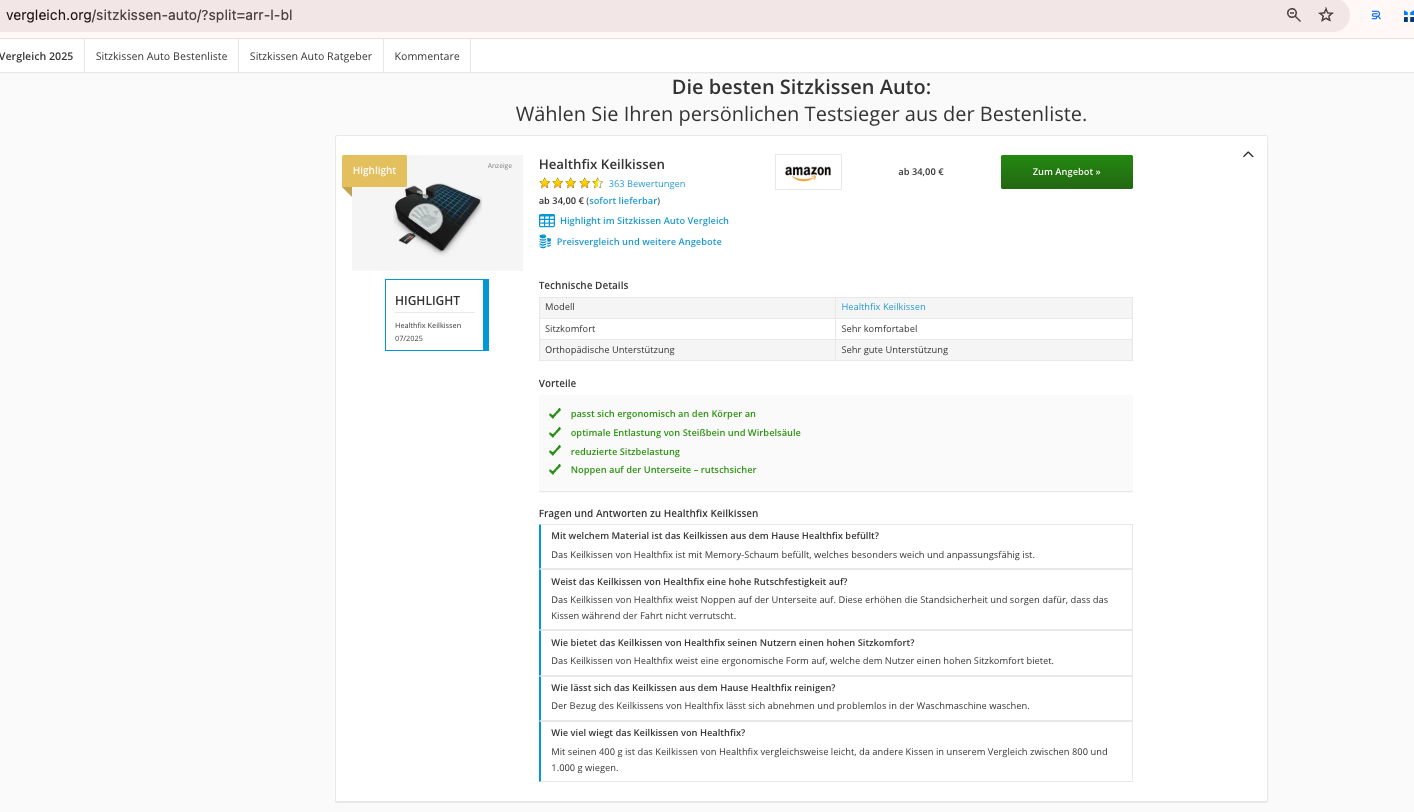Click question about hohe Rutschfestigkeit
The width and height of the screenshot is (1414, 812).
(x=700, y=581)
